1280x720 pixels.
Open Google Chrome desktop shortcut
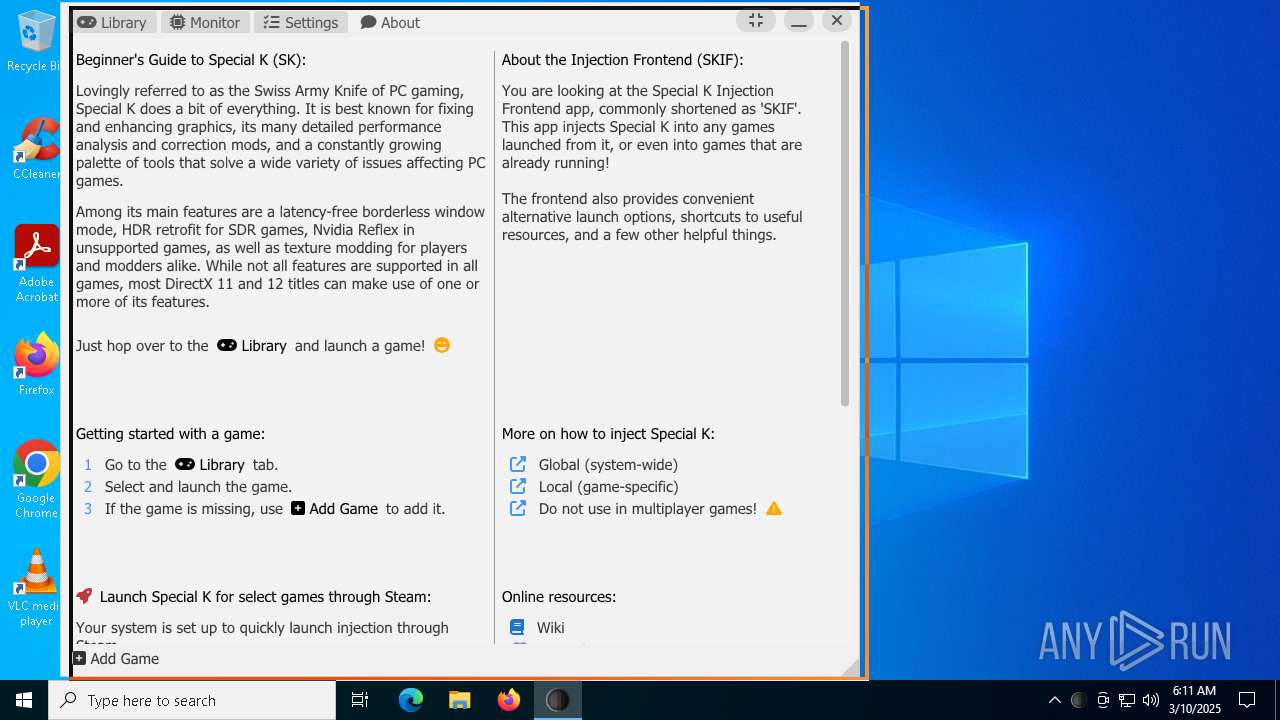[x=36, y=480]
